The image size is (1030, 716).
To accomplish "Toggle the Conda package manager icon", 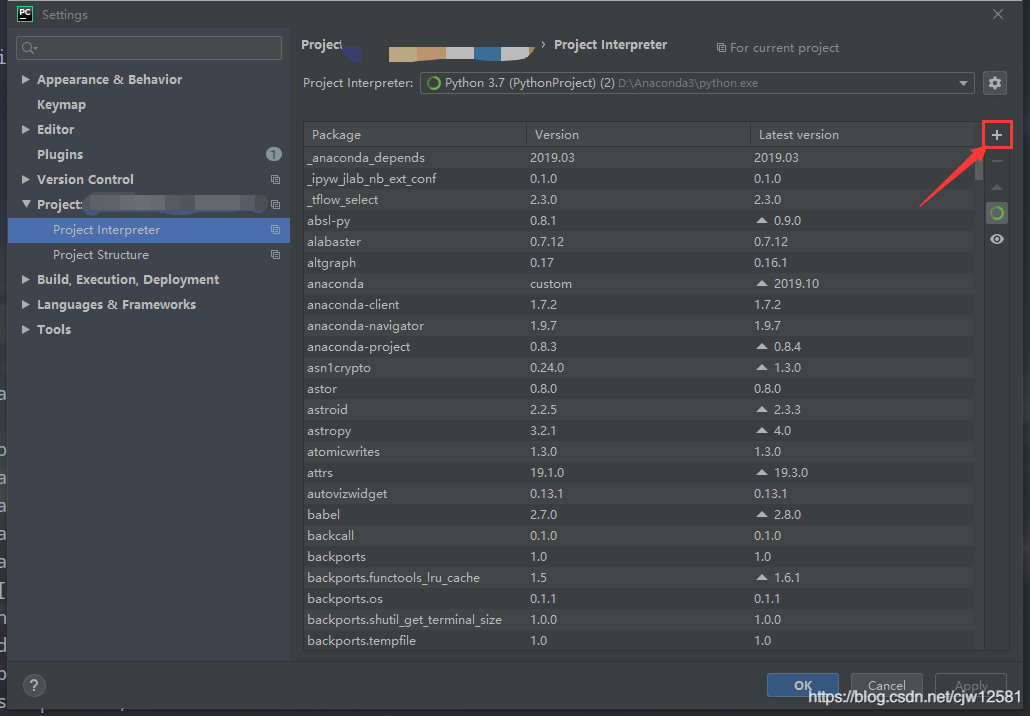I will click(x=996, y=213).
